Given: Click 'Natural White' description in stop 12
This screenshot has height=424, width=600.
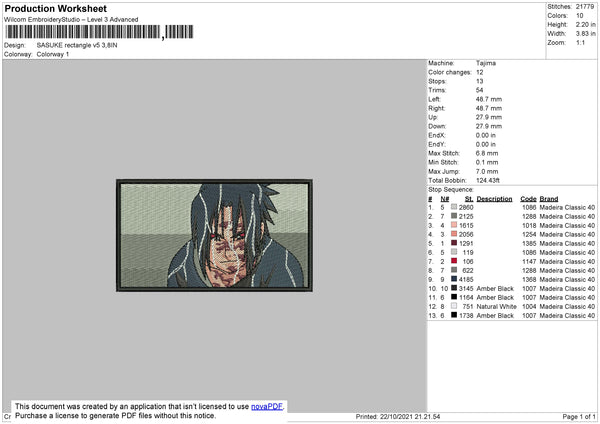Looking at the screenshot, I should pos(497,307).
